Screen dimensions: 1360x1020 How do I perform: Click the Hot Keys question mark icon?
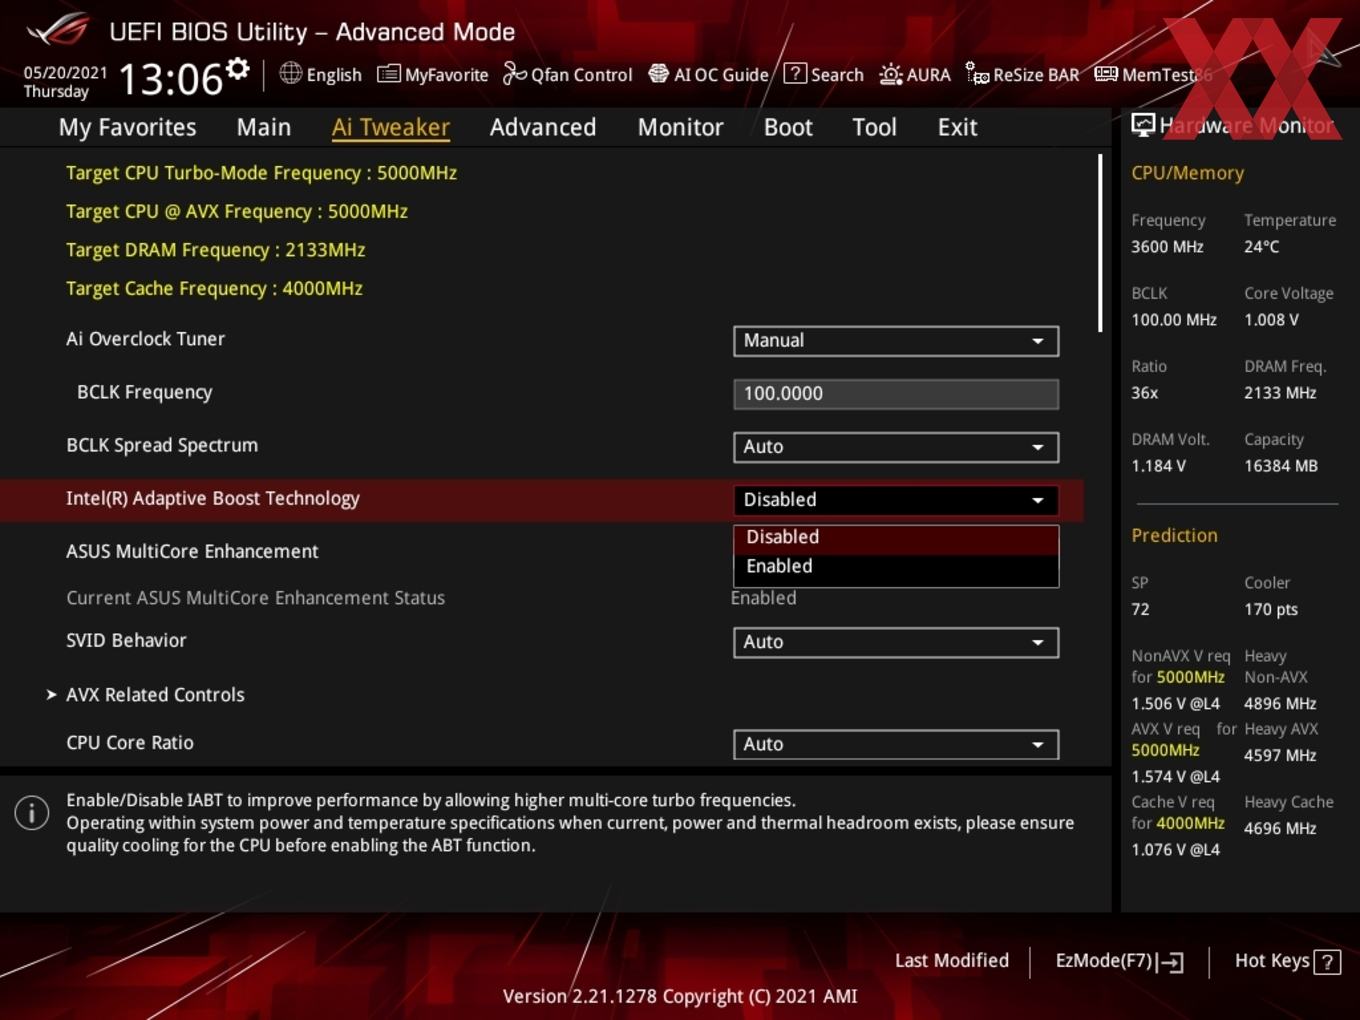pos(1327,962)
